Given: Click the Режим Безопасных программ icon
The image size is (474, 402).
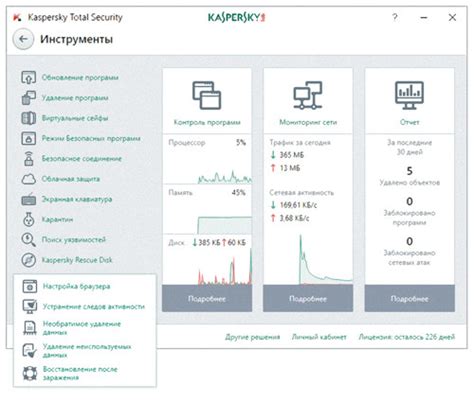Looking at the screenshot, I should (29, 139).
